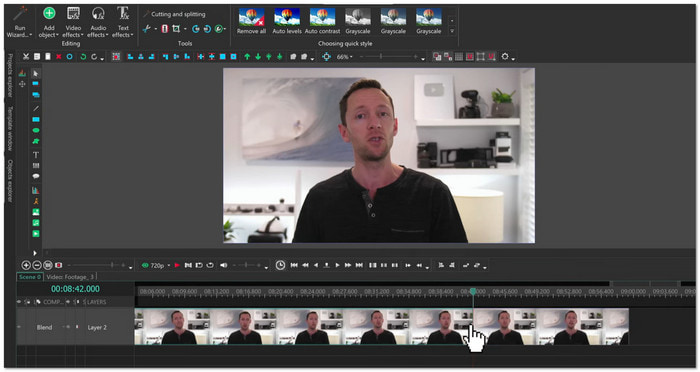Image resolution: width=700 pixels, height=372 pixels.
Task: Open the Video effects menu
Action: [73, 22]
